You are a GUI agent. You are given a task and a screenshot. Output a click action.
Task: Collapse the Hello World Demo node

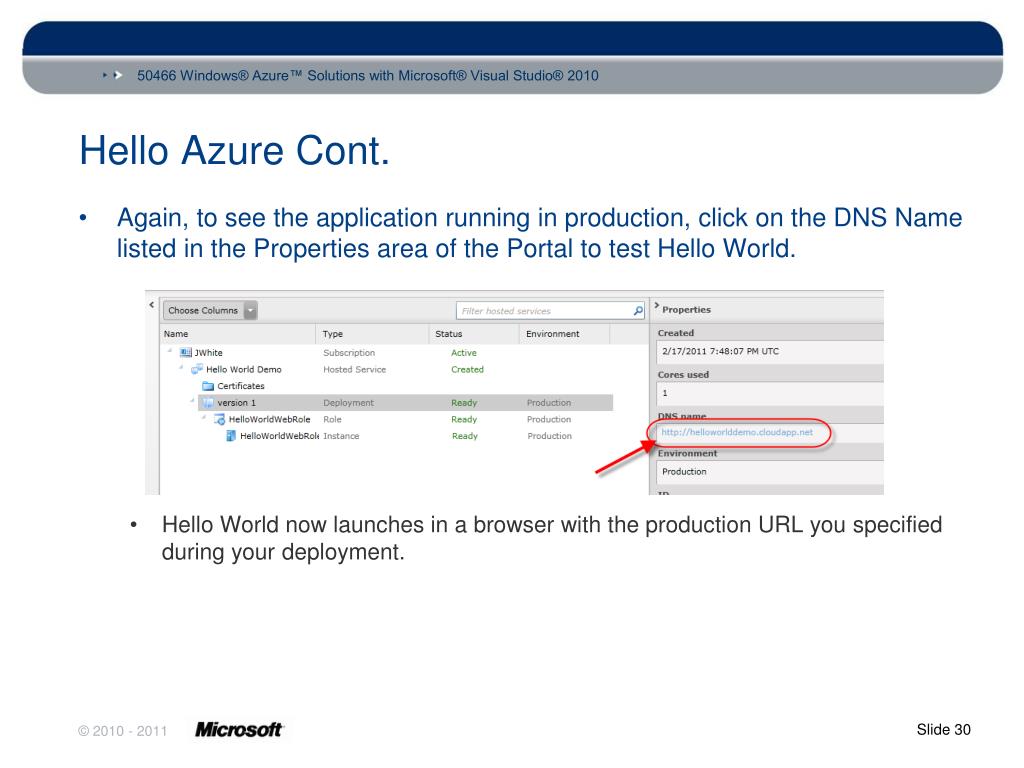pos(181,368)
